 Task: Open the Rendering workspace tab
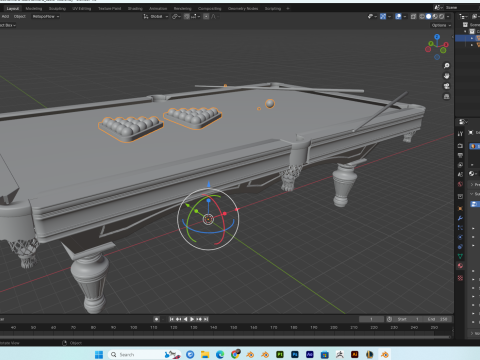pyautogui.click(x=183, y=9)
